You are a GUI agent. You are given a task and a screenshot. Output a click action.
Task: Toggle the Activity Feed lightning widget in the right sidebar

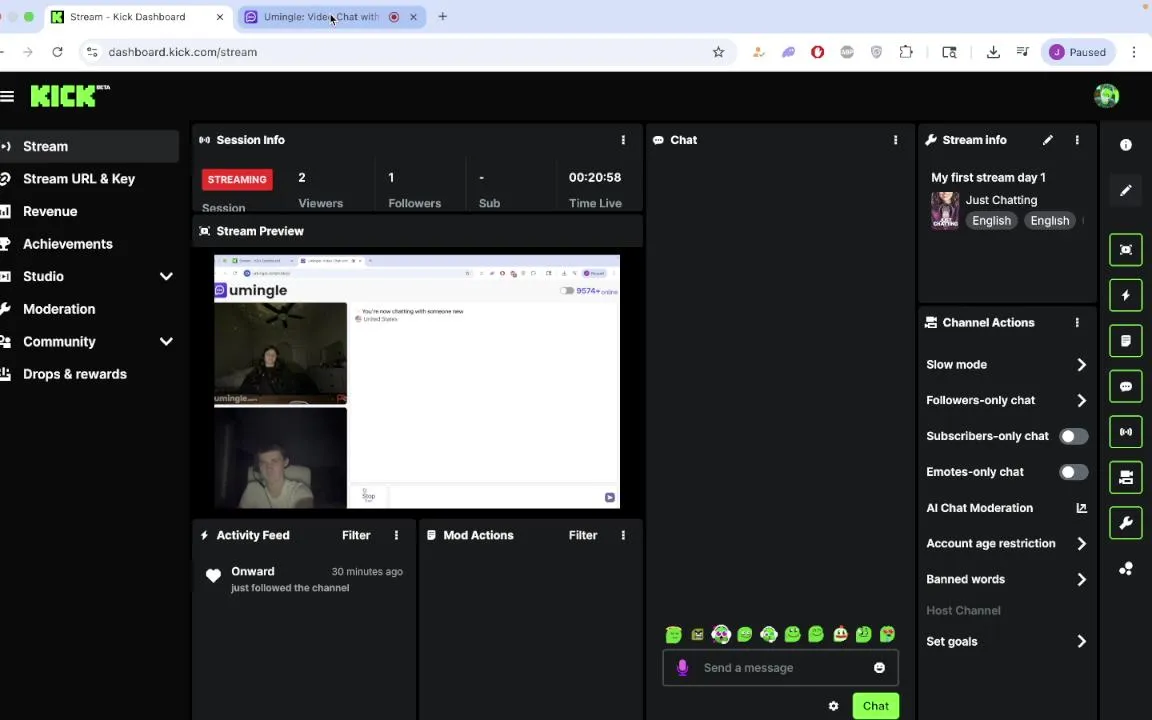1126,295
